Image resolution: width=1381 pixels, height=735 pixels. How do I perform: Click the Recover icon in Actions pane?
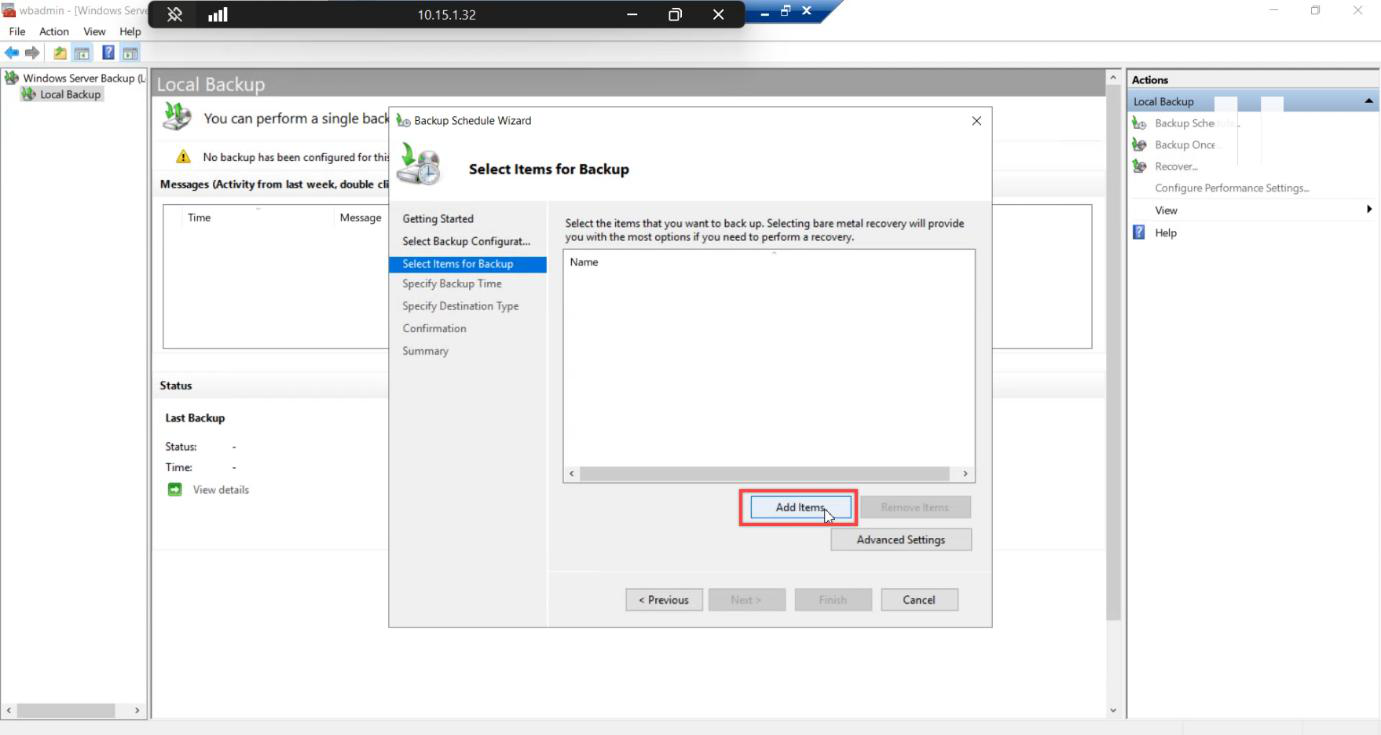click(x=1139, y=166)
